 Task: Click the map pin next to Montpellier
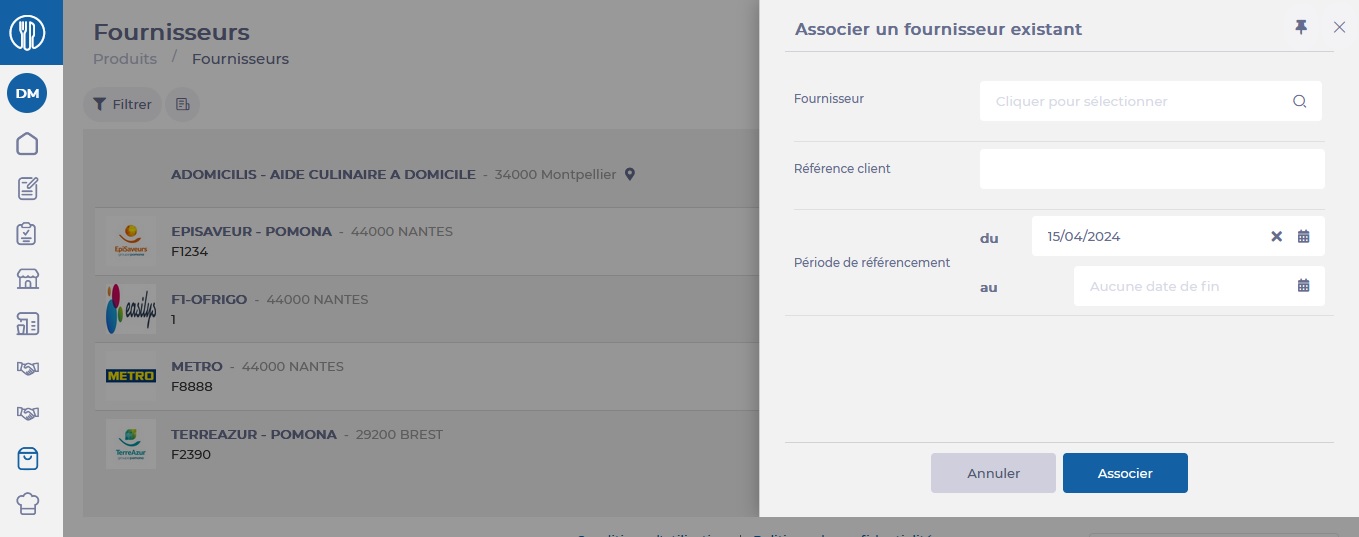[630, 174]
